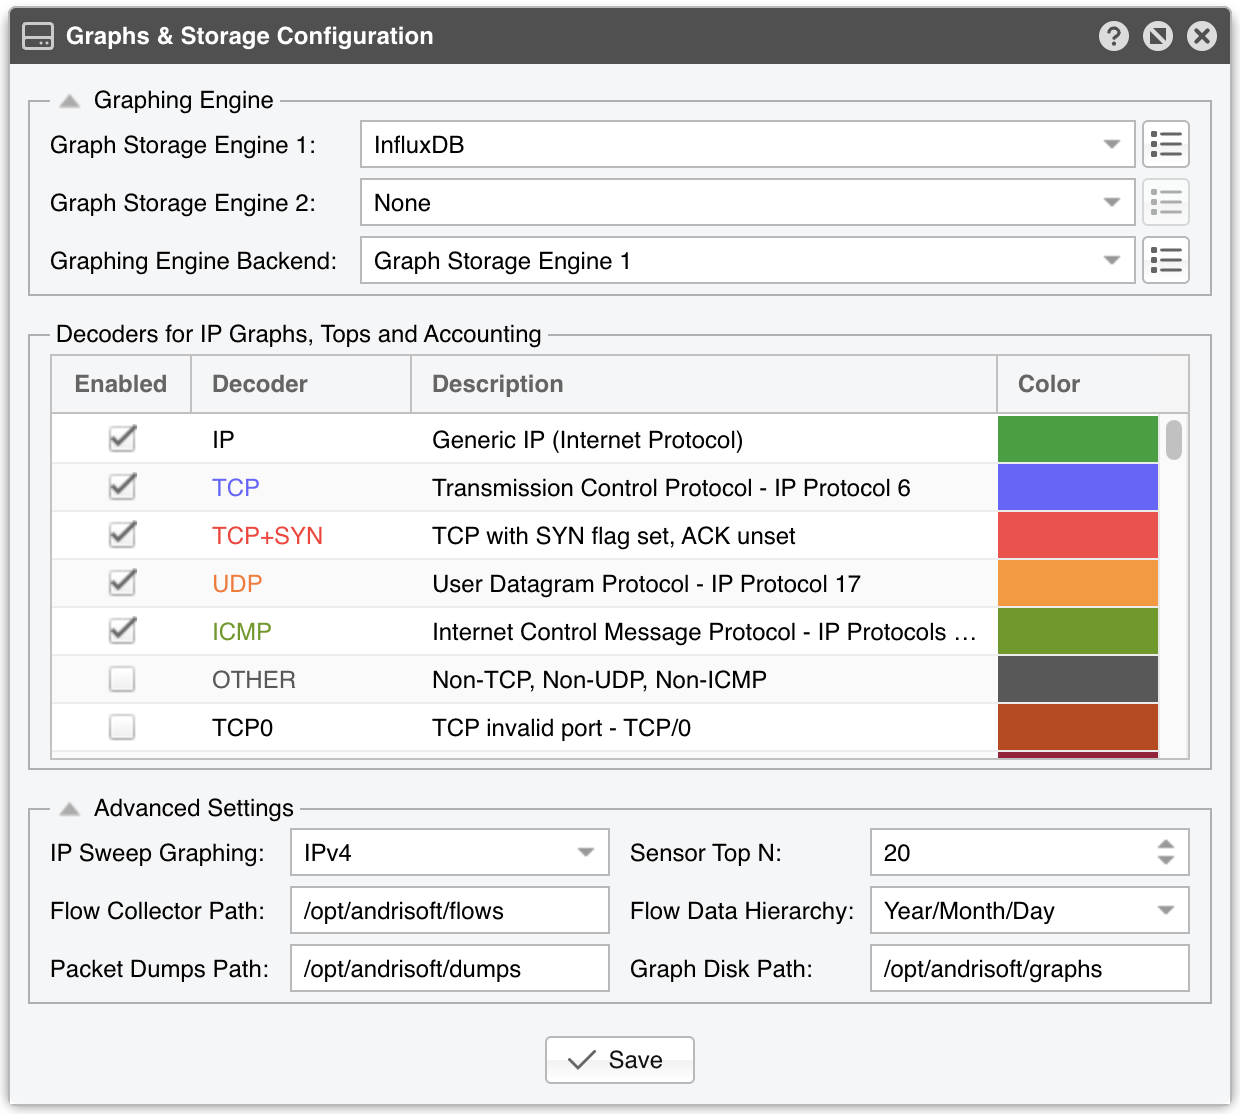Click the Color column header
This screenshot has width=1240, height=1114.
click(x=1079, y=384)
